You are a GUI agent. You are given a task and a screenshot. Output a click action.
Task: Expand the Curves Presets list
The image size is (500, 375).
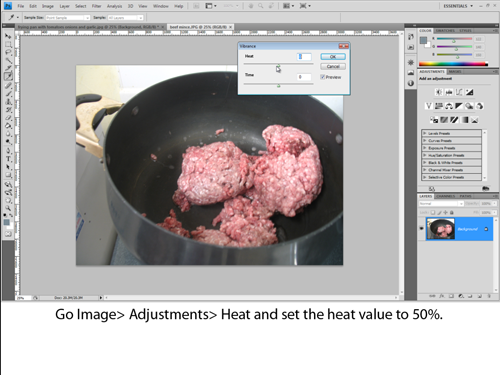click(x=452, y=141)
